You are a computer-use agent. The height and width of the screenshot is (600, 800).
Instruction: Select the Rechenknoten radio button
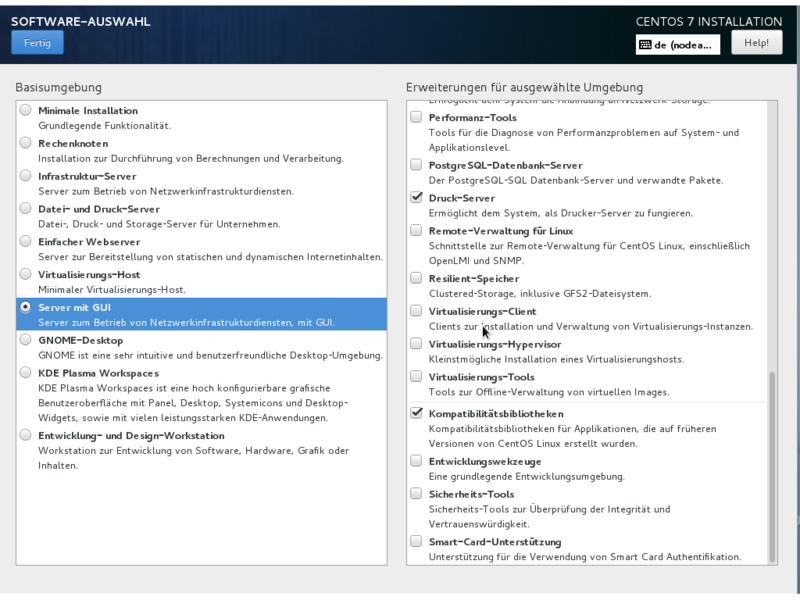(26, 143)
